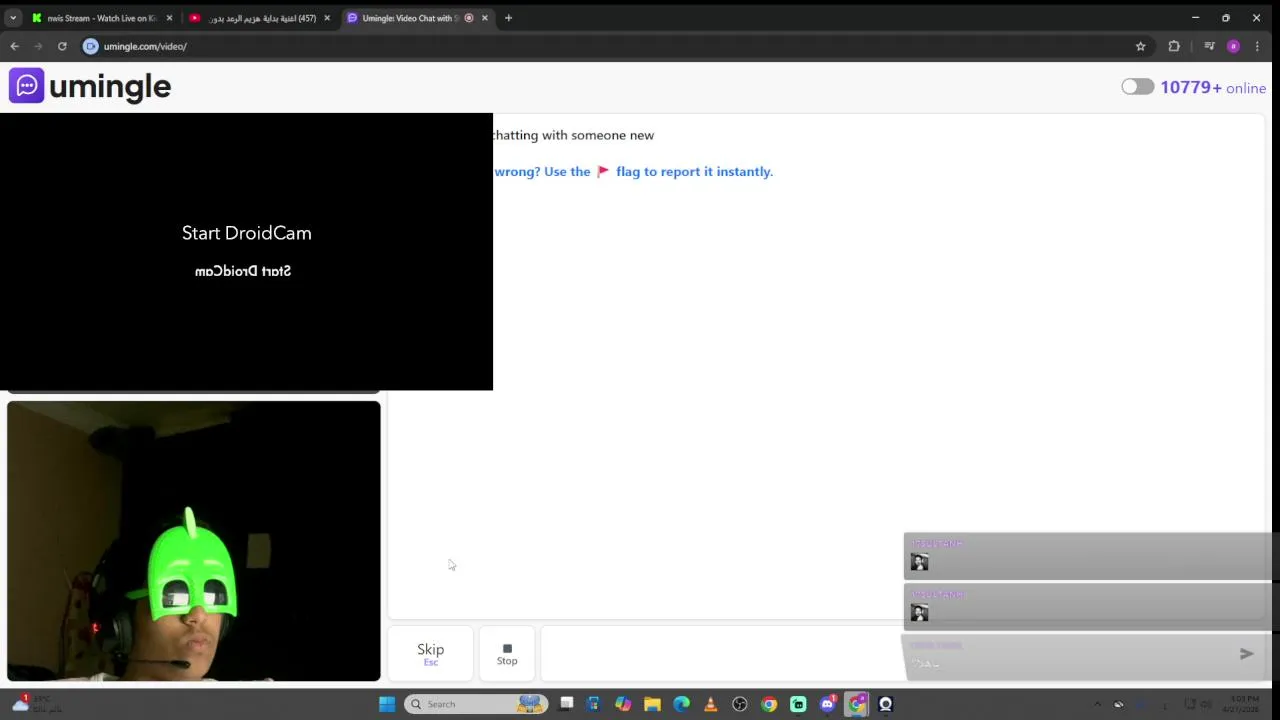Open the Chrome extensions puzzle icon
The width and height of the screenshot is (1280, 720).
tap(1174, 46)
